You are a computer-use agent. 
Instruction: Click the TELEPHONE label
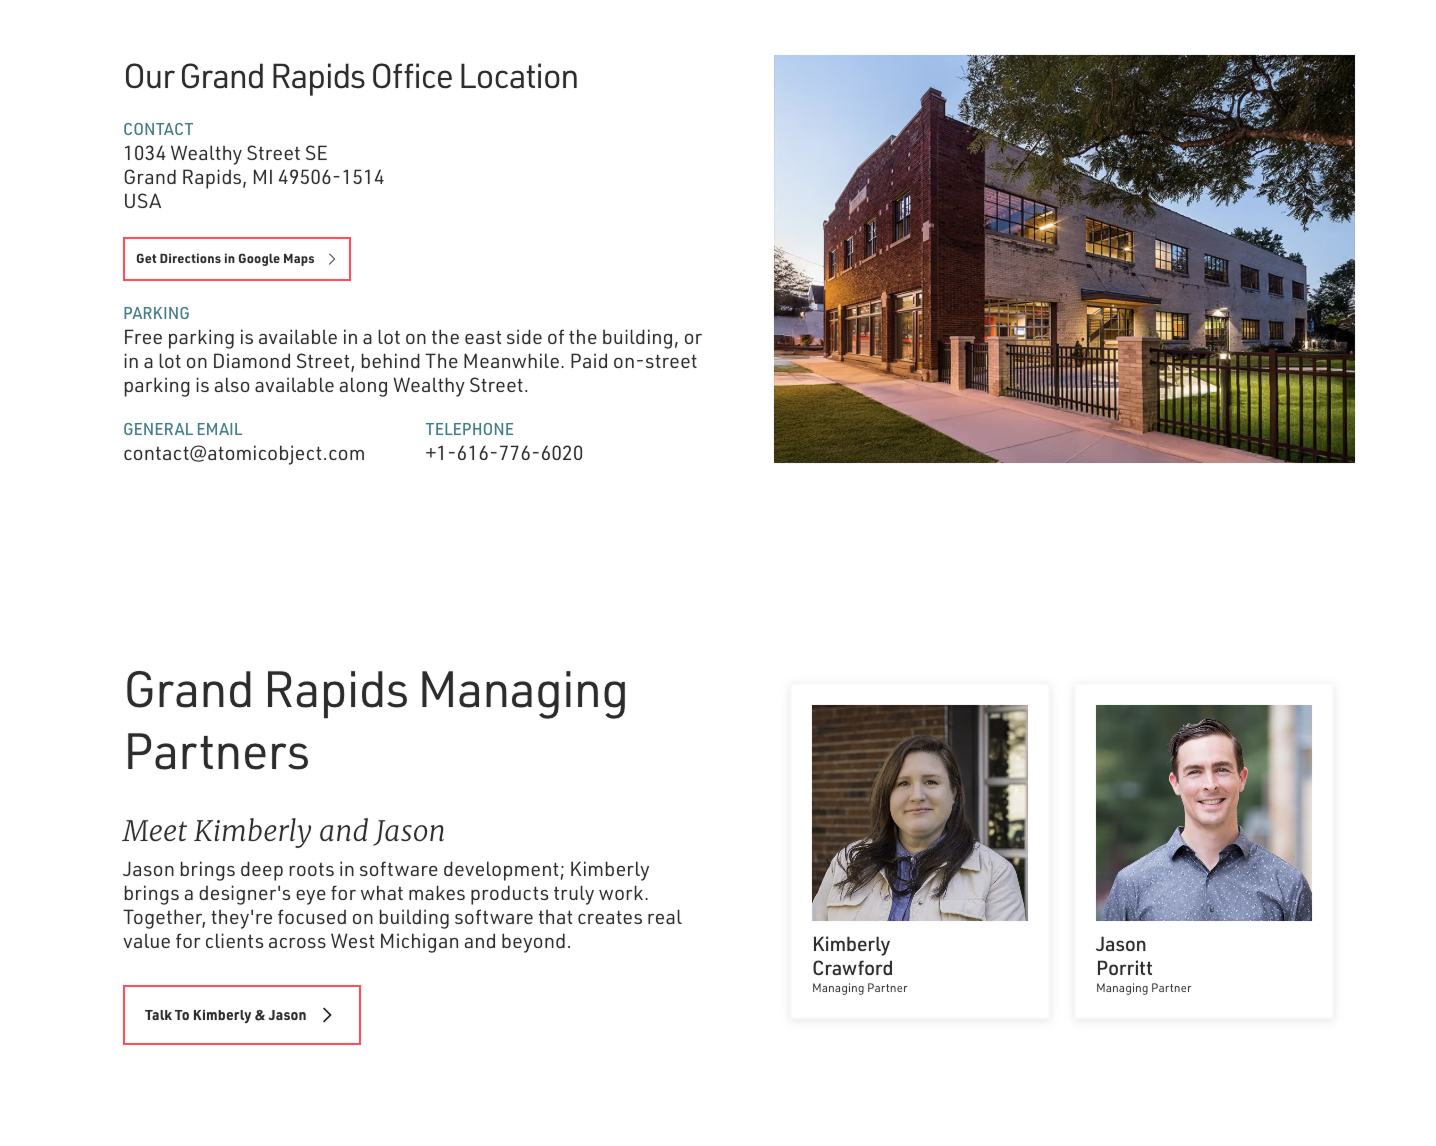click(469, 429)
